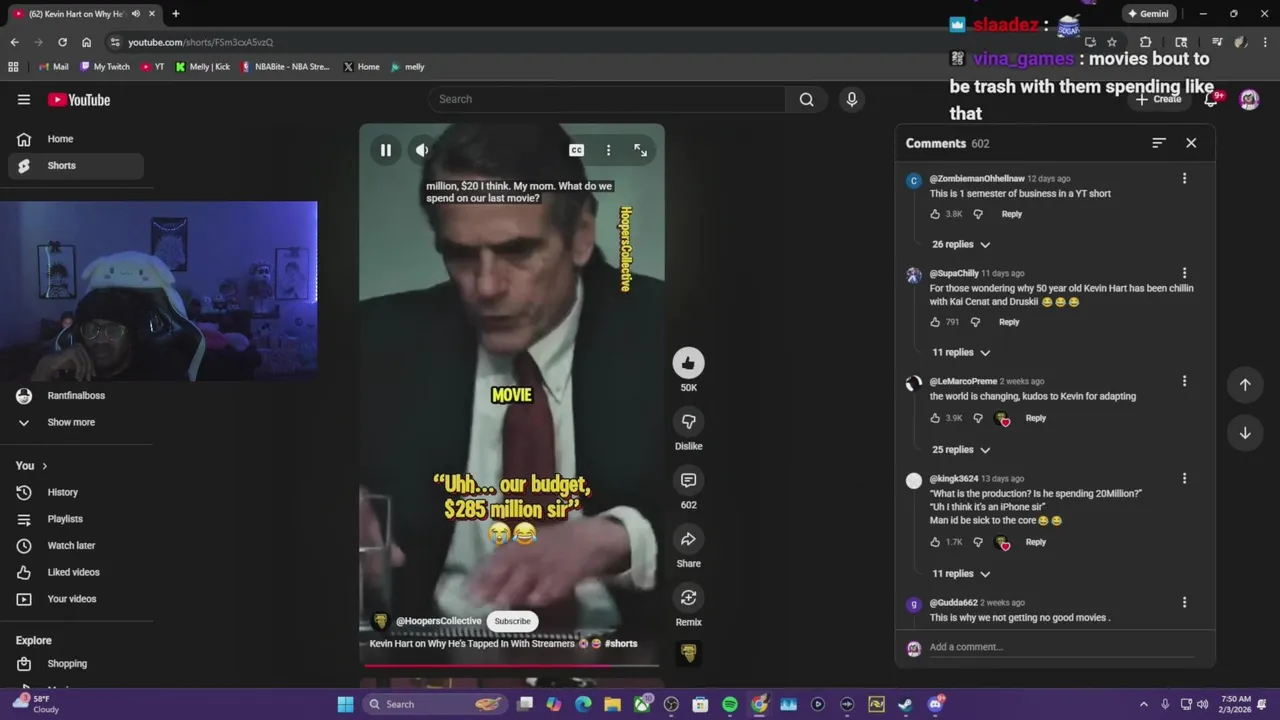The width and height of the screenshot is (1280, 720).
Task: Click the YouTube search box
Action: coord(608,99)
